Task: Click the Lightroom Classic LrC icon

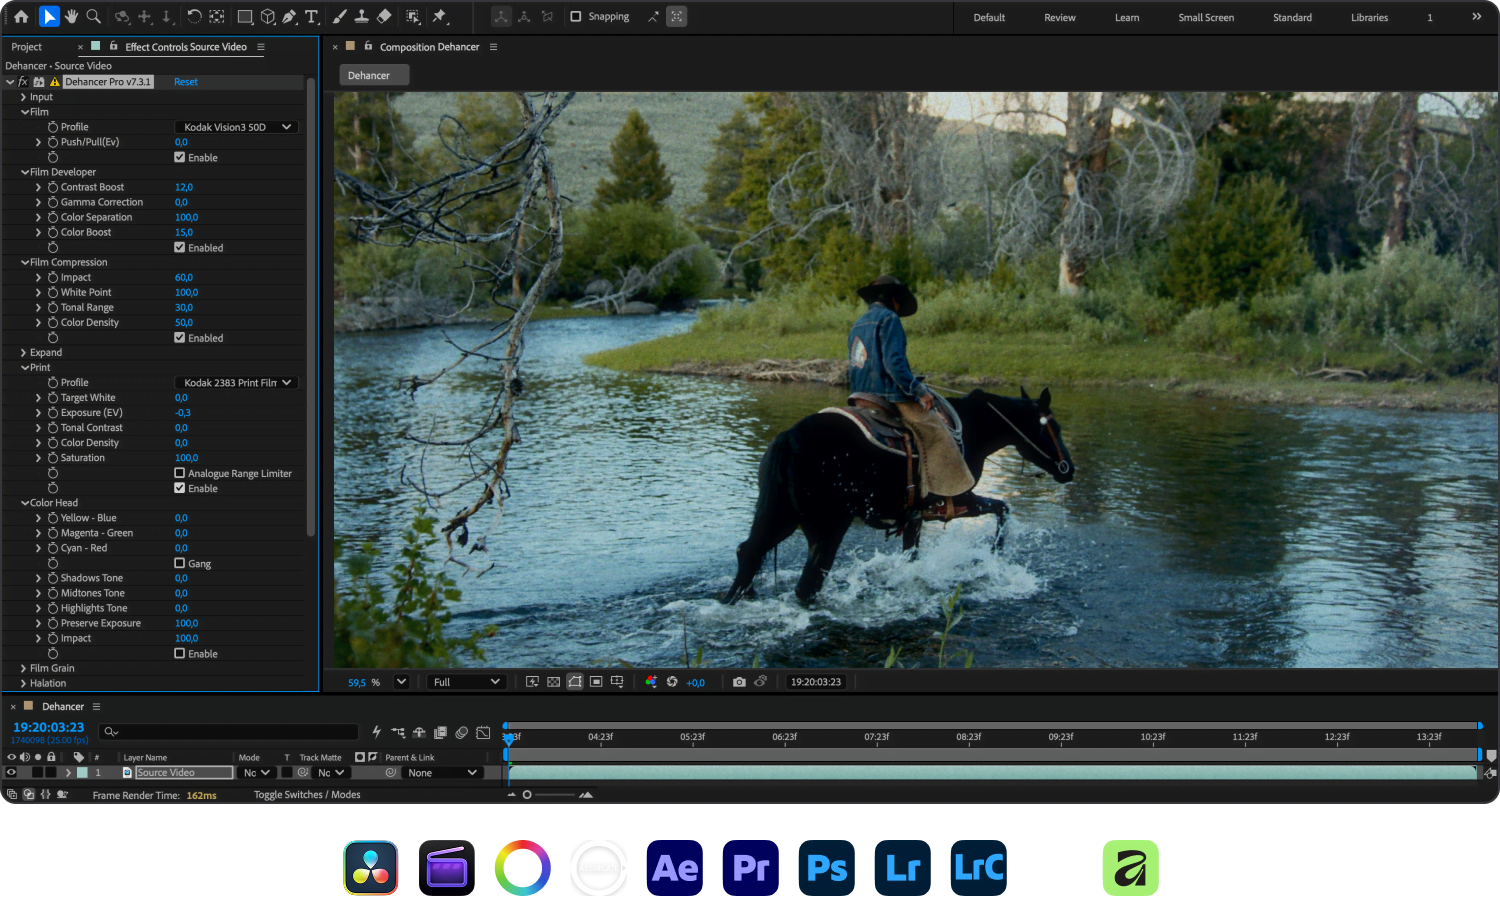Action: [979, 868]
